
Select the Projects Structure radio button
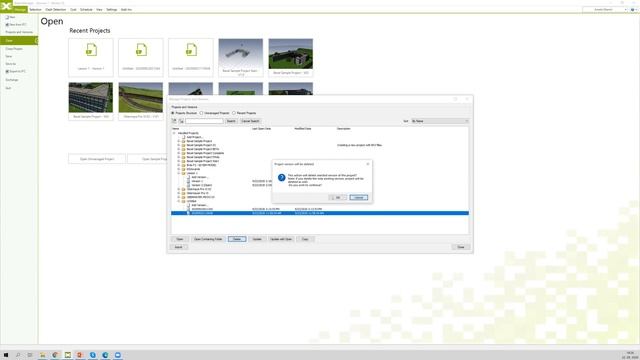[x=173, y=113]
